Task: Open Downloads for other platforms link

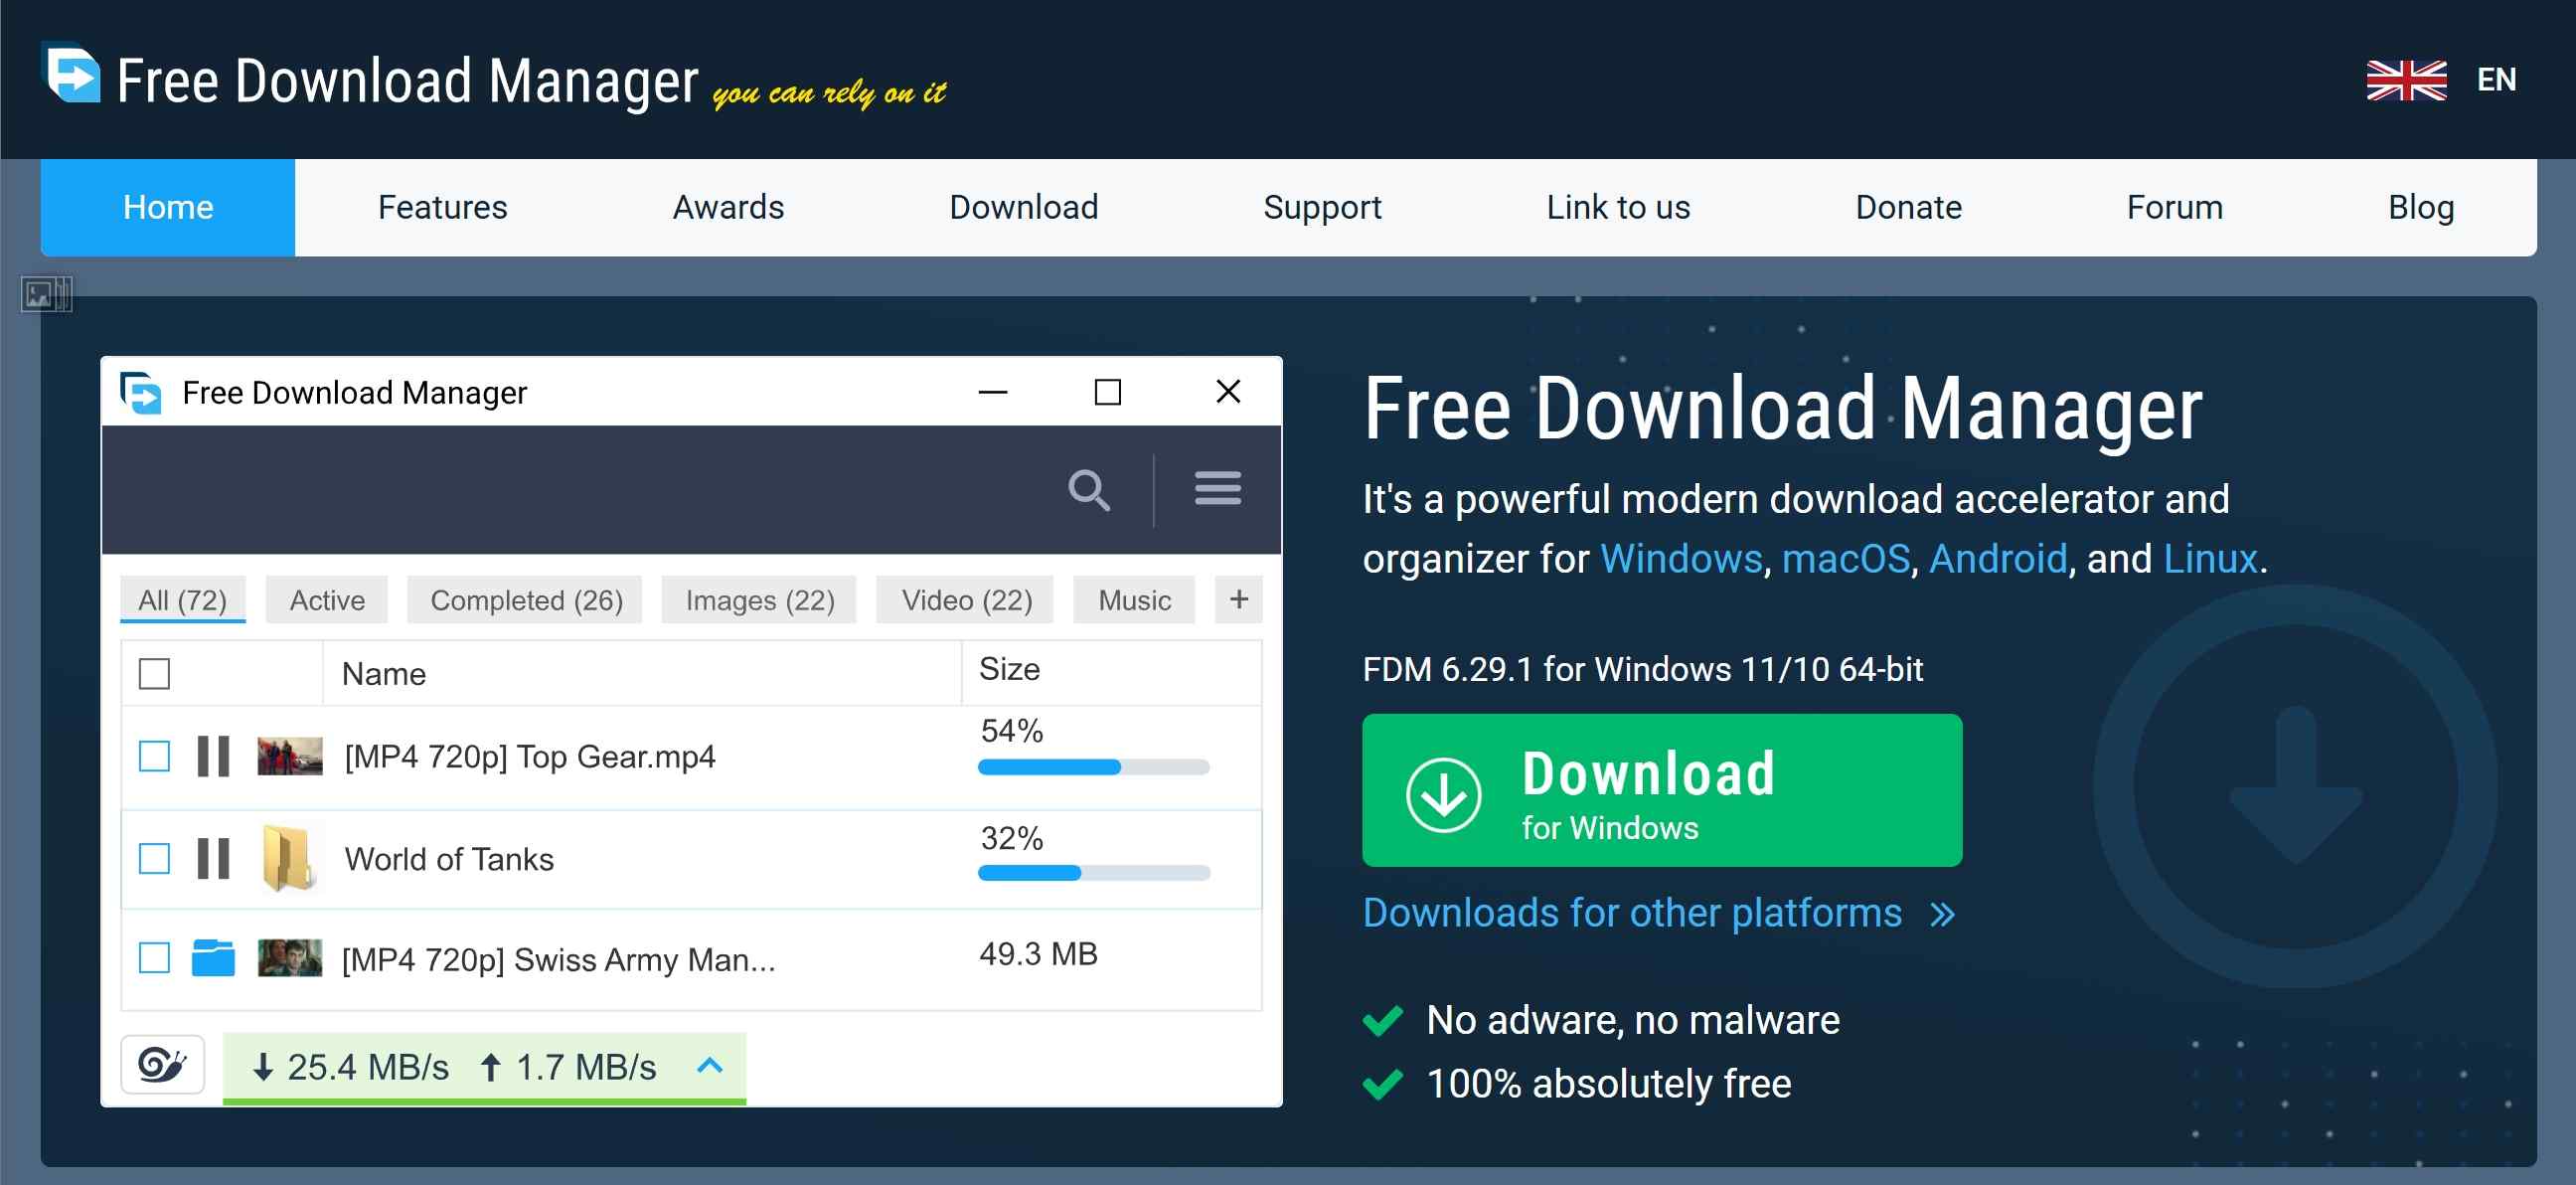Action: pyautogui.click(x=1632, y=913)
